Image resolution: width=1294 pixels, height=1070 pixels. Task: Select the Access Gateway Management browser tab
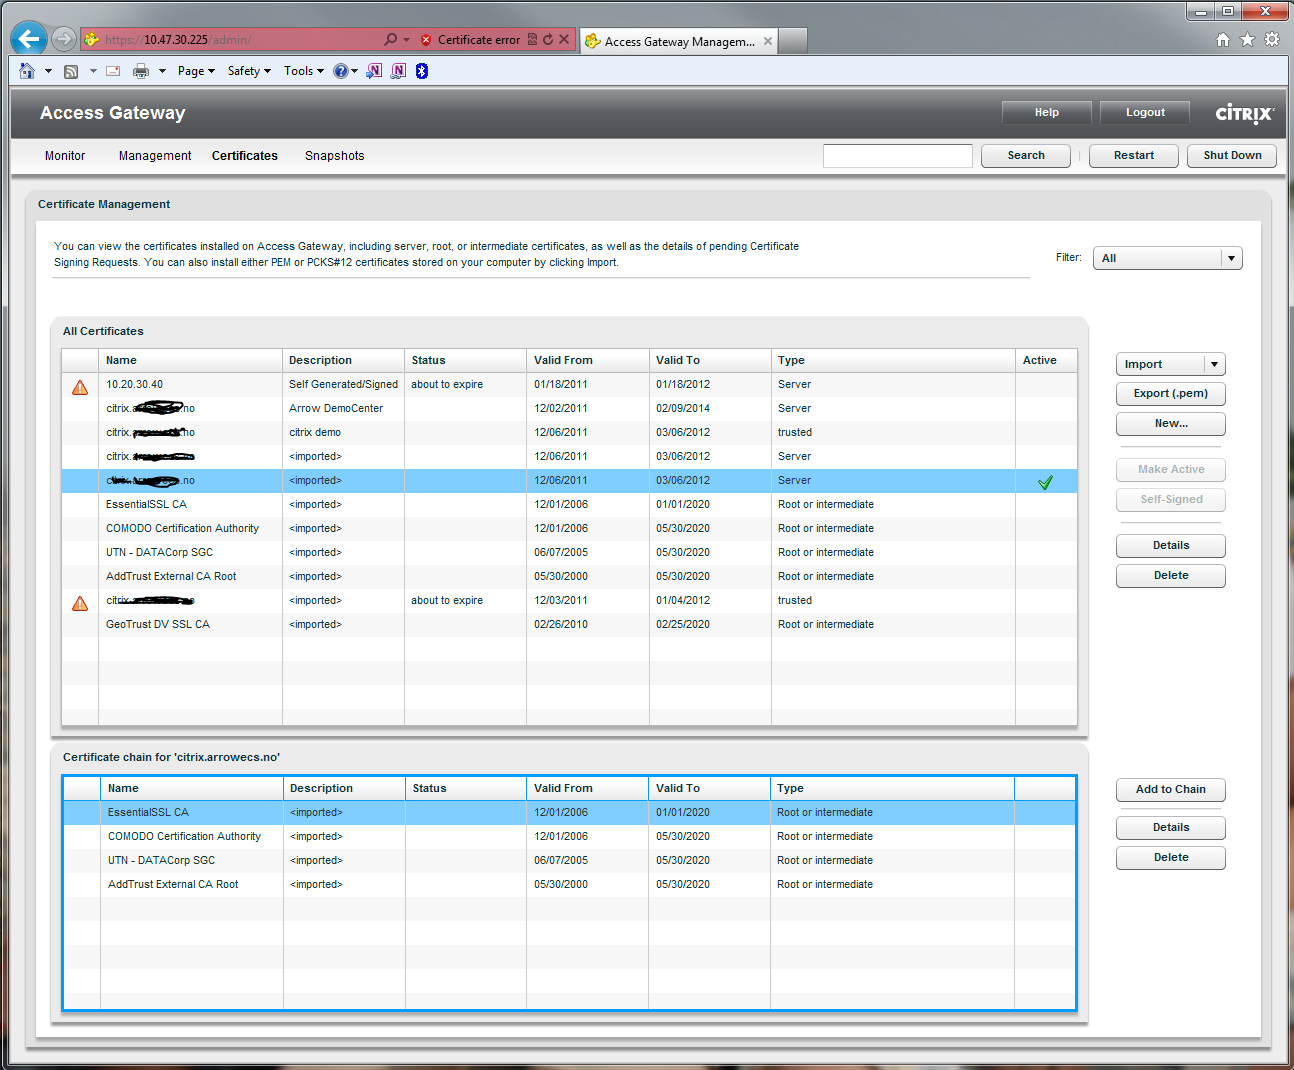coord(679,41)
